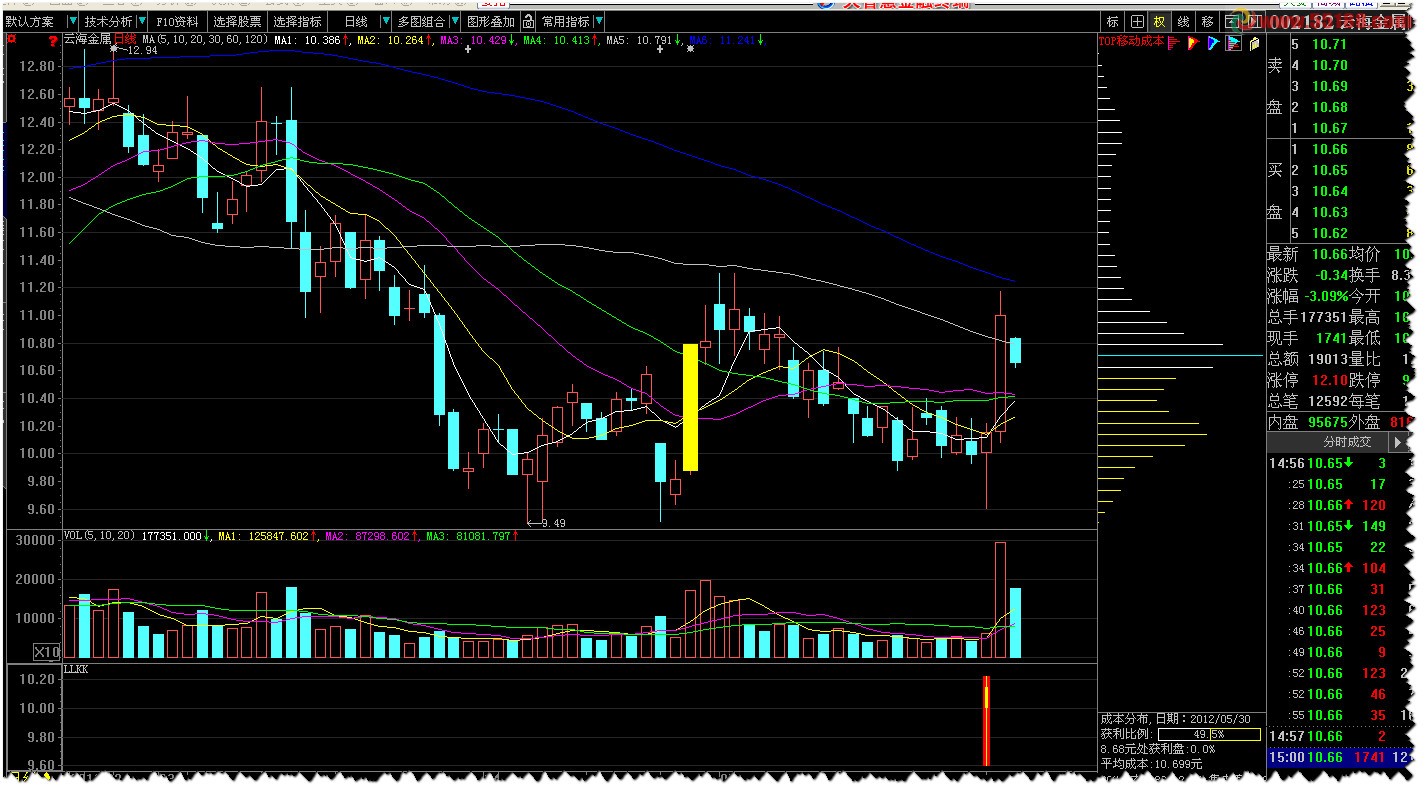
Task: Click the 线 drawing line tool
Action: pos(1184,21)
